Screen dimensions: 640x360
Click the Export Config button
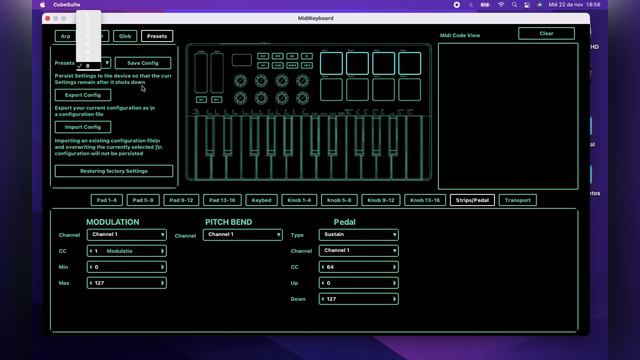[x=83, y=95]
